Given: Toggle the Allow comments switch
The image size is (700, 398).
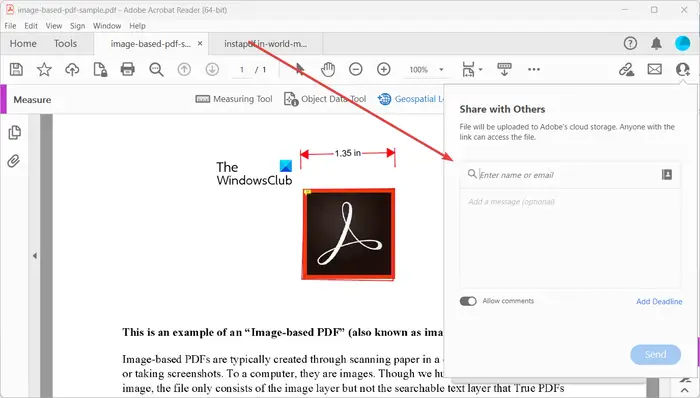Looking at the screenshot, I should point(468,301).
